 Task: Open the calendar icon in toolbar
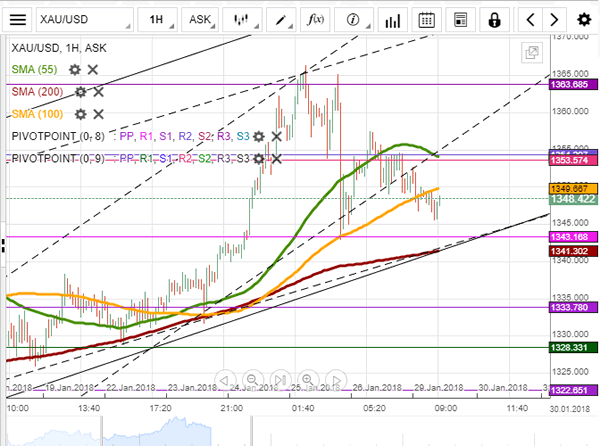pos(427,19)
